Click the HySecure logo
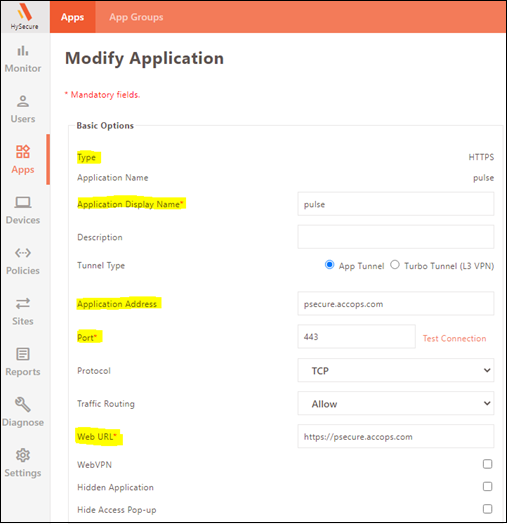 click(25, 16)
